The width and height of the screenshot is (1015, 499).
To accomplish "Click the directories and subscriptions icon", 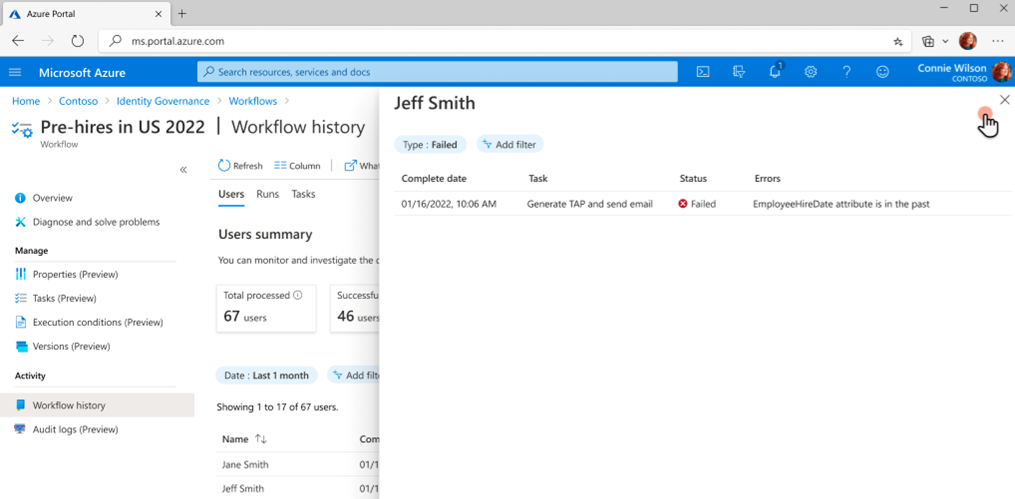I will point(739,72).
